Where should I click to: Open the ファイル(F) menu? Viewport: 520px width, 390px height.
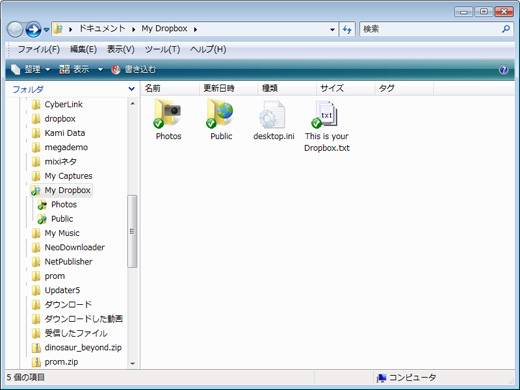pyautogui.click(x=38, y=49)
